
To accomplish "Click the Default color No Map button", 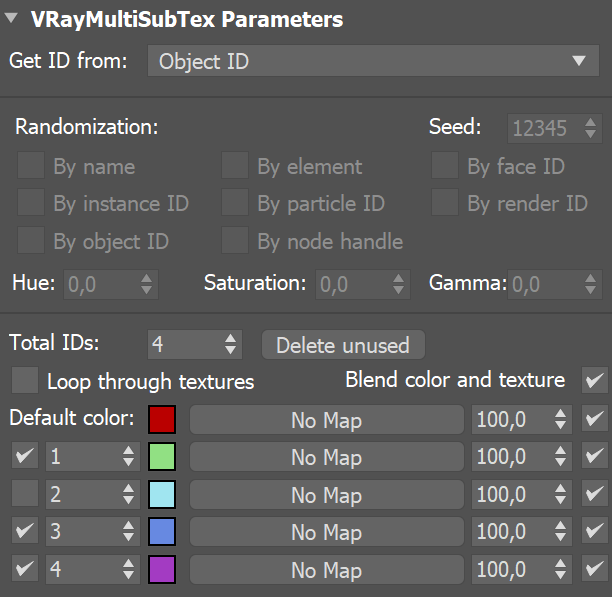I will click(x=326, y=420).
